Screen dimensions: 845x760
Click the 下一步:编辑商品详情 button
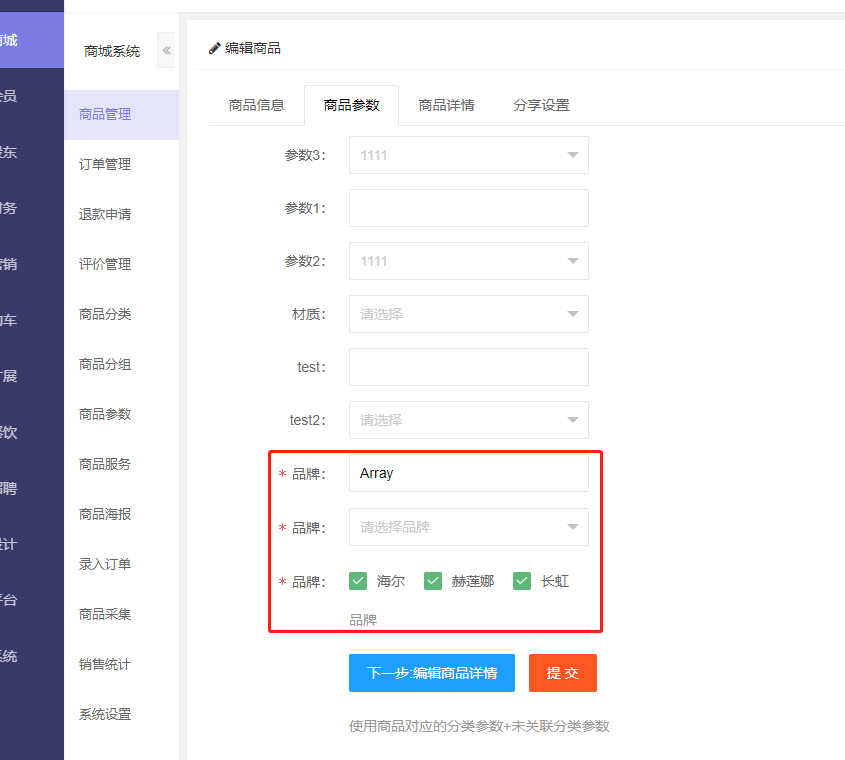pyautogui.click(x=431, y=673)
